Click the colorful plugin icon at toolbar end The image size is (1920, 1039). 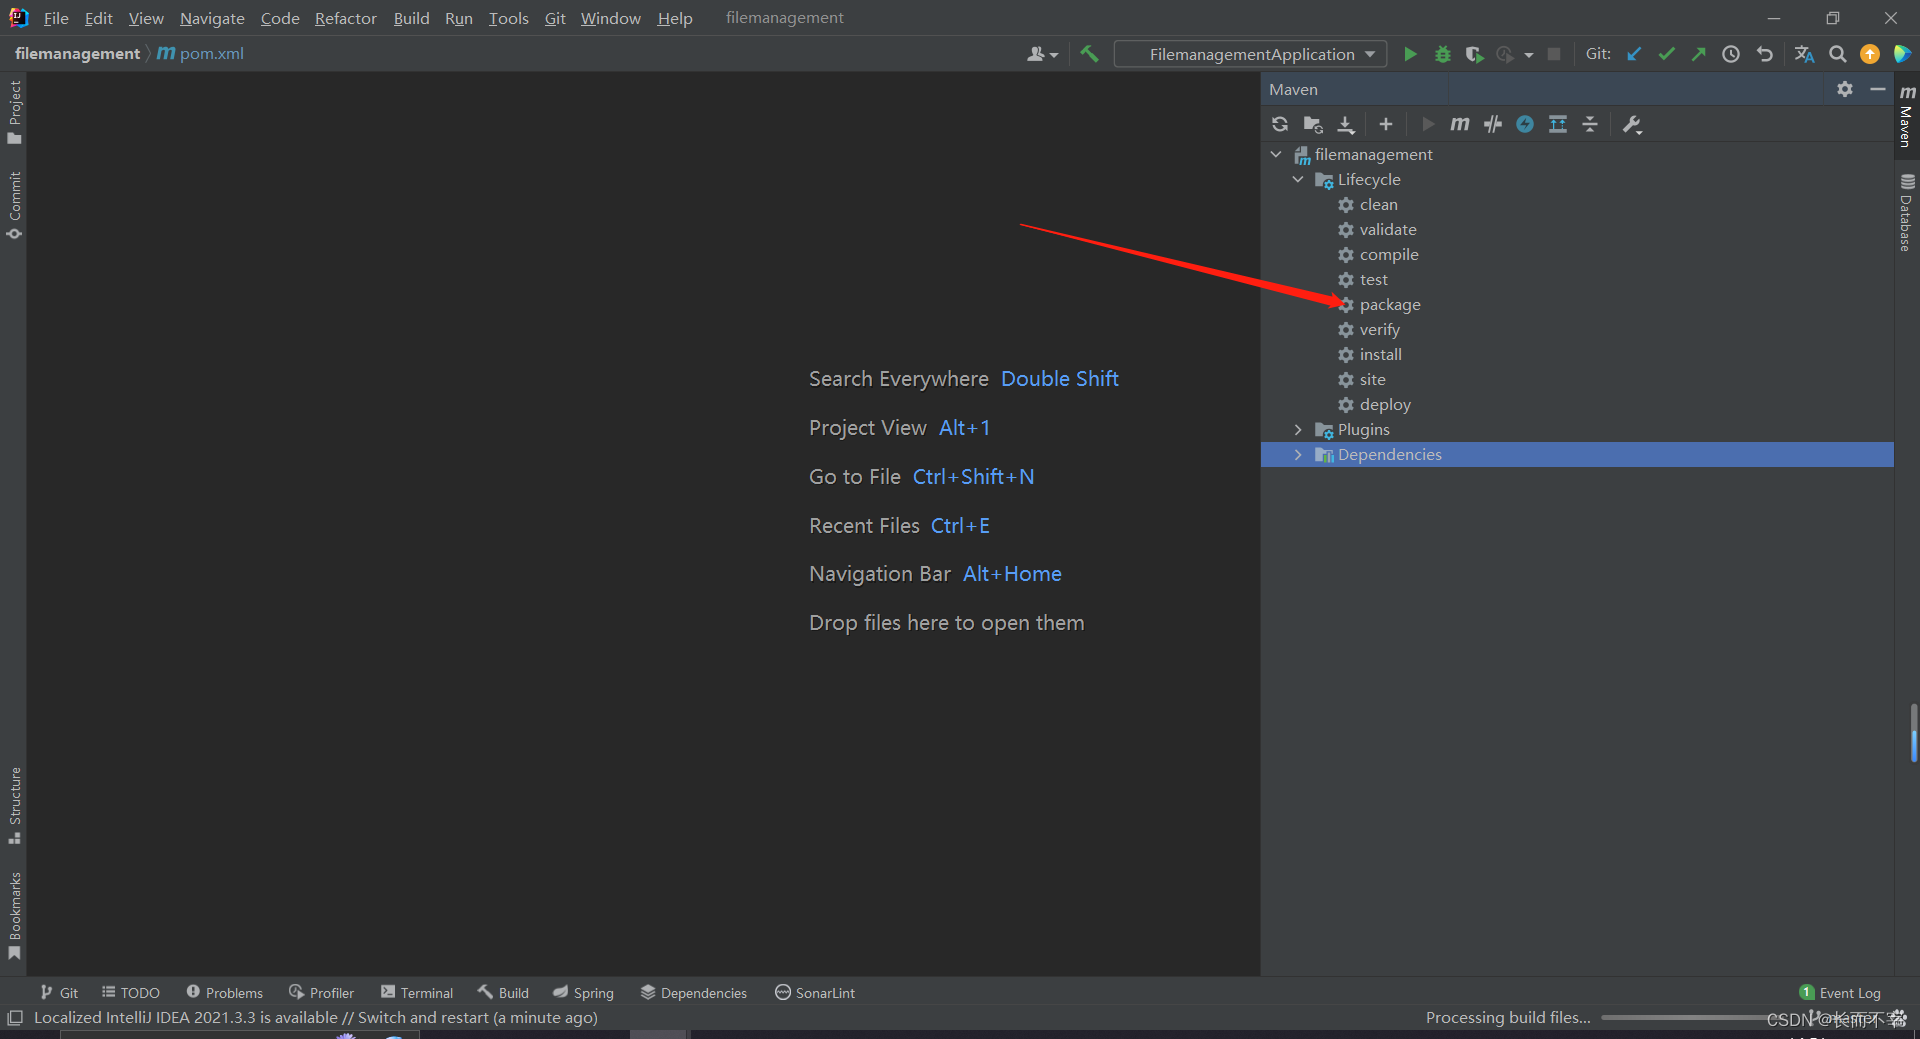(1902, 54)
